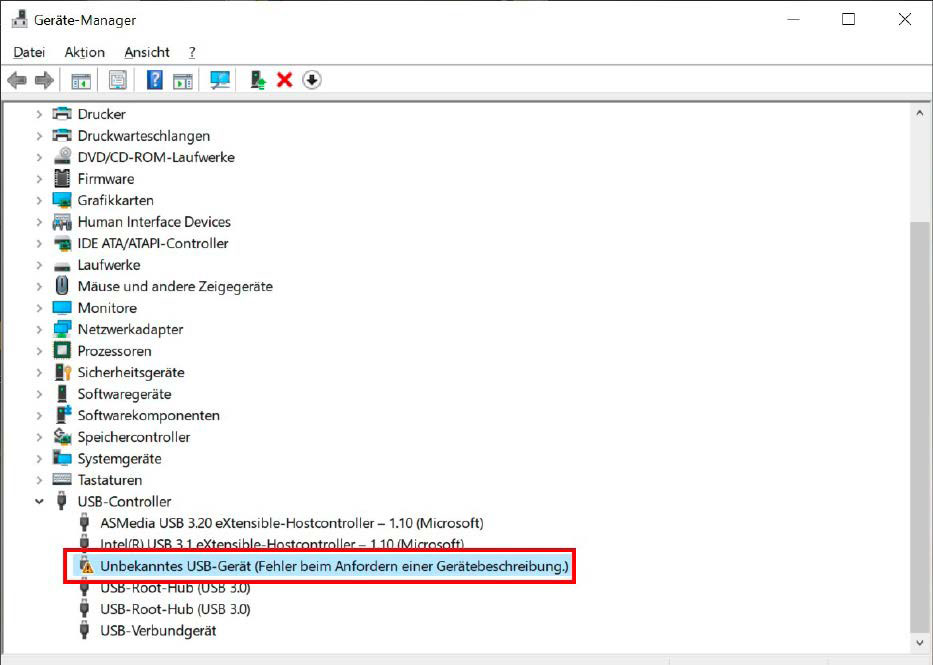Viewport: 933px width, 665px height.
Task: Open the Aktion menu
Action: coord(84,52)
